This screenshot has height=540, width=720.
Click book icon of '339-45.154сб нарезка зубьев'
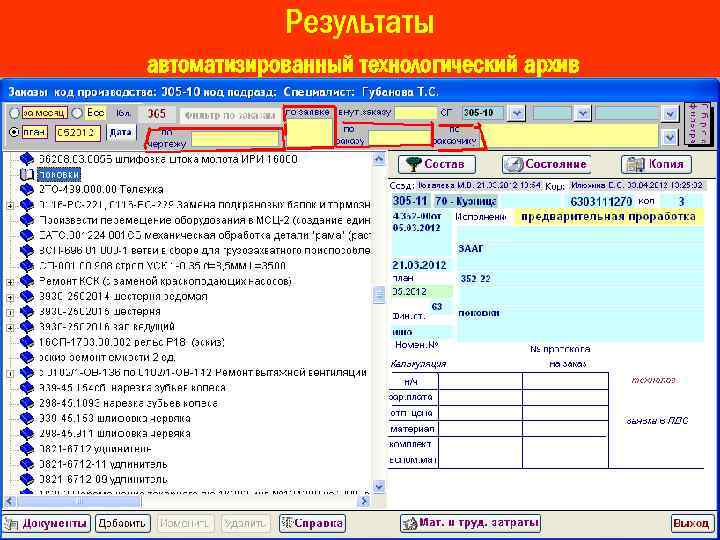pyautogui.click(x=27, y=388)
